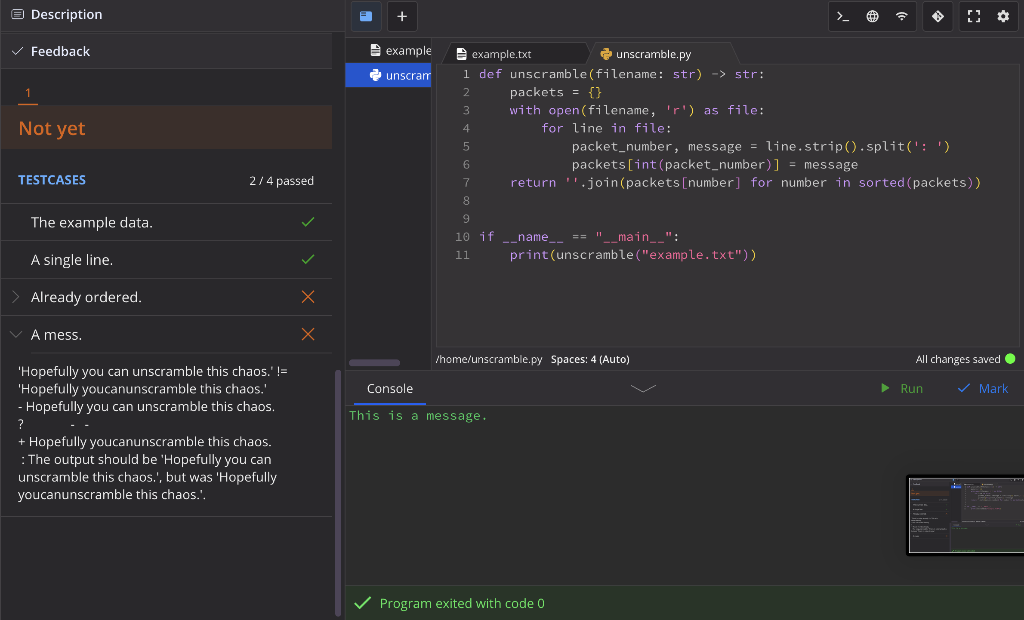This screenshot has height=620, width=1024.
Task: Click the globe web preview icon
Action: (x=873, y=16)
